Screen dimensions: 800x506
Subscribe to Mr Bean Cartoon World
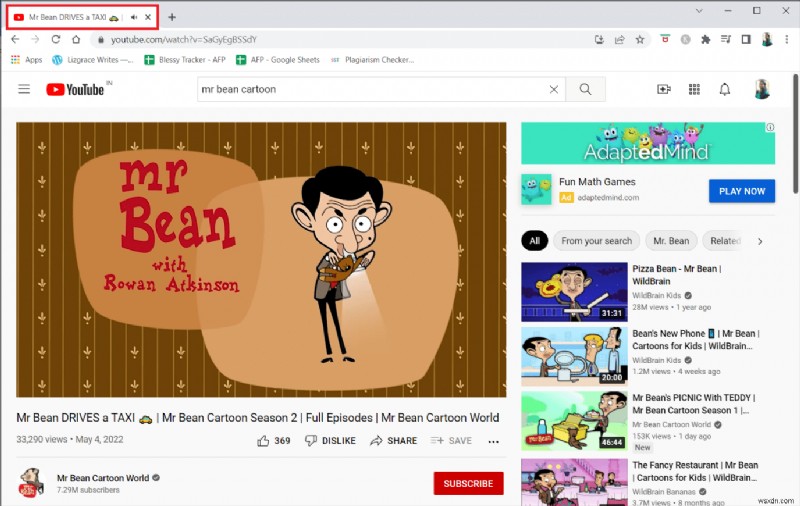468,483
